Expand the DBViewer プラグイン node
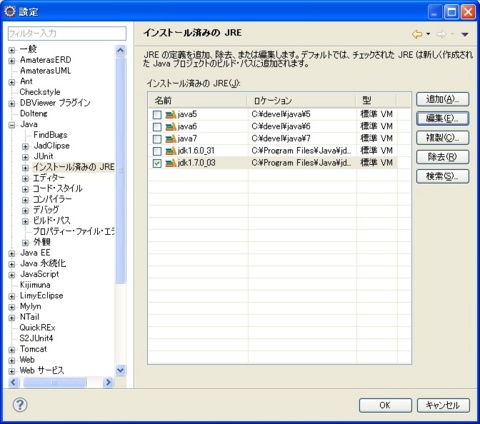The image size is (480, 424). [12, 104]
